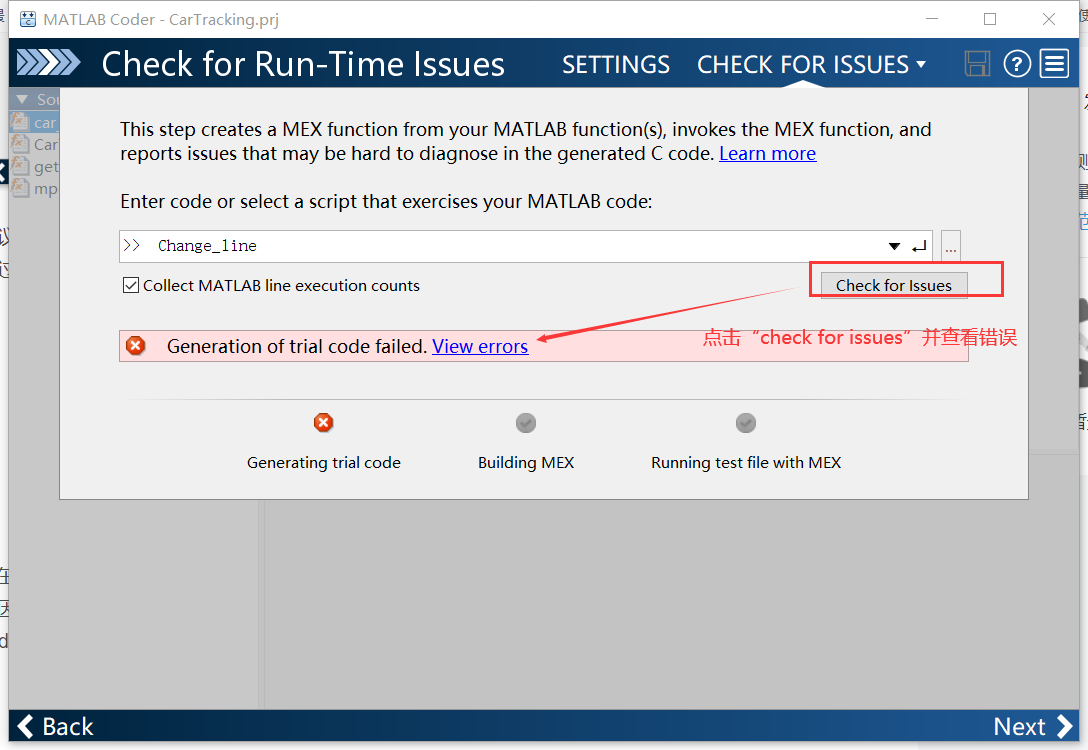Click the MATLAB Coder title bar app icon

pos(28,19)
